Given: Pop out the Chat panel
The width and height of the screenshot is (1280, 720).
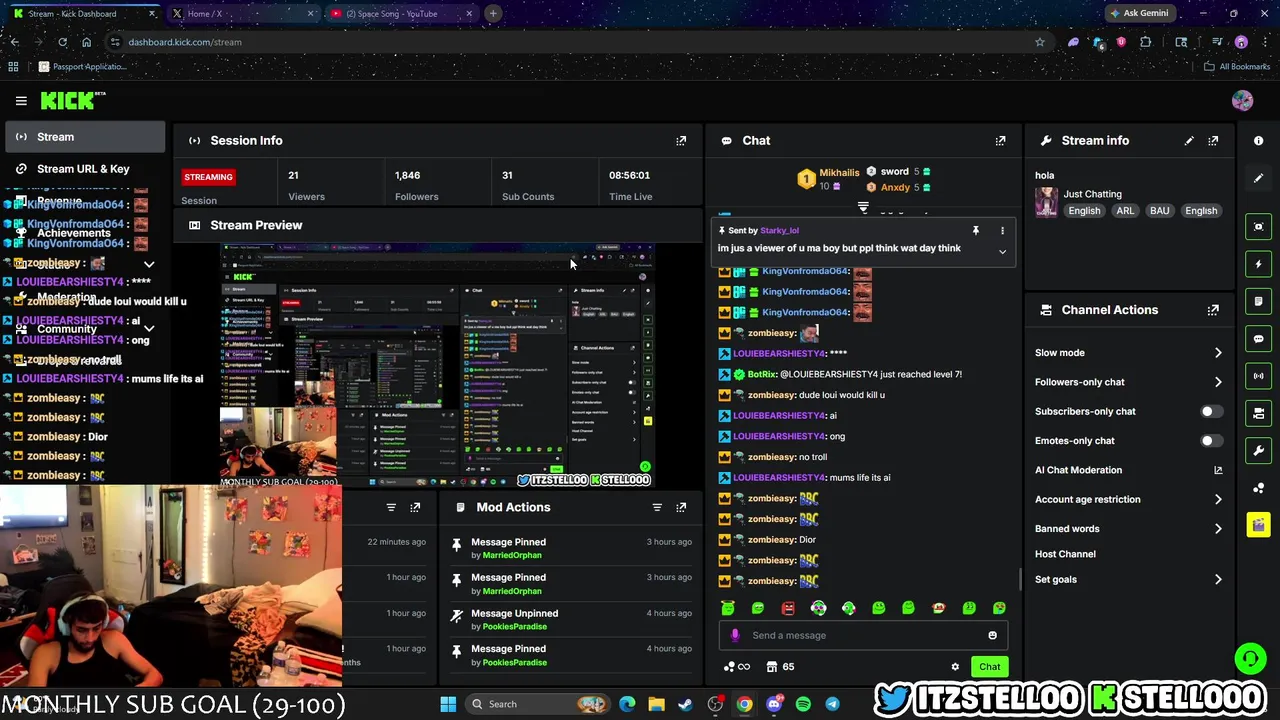Looking at the screenshot, I should [x=1000, y=141].
